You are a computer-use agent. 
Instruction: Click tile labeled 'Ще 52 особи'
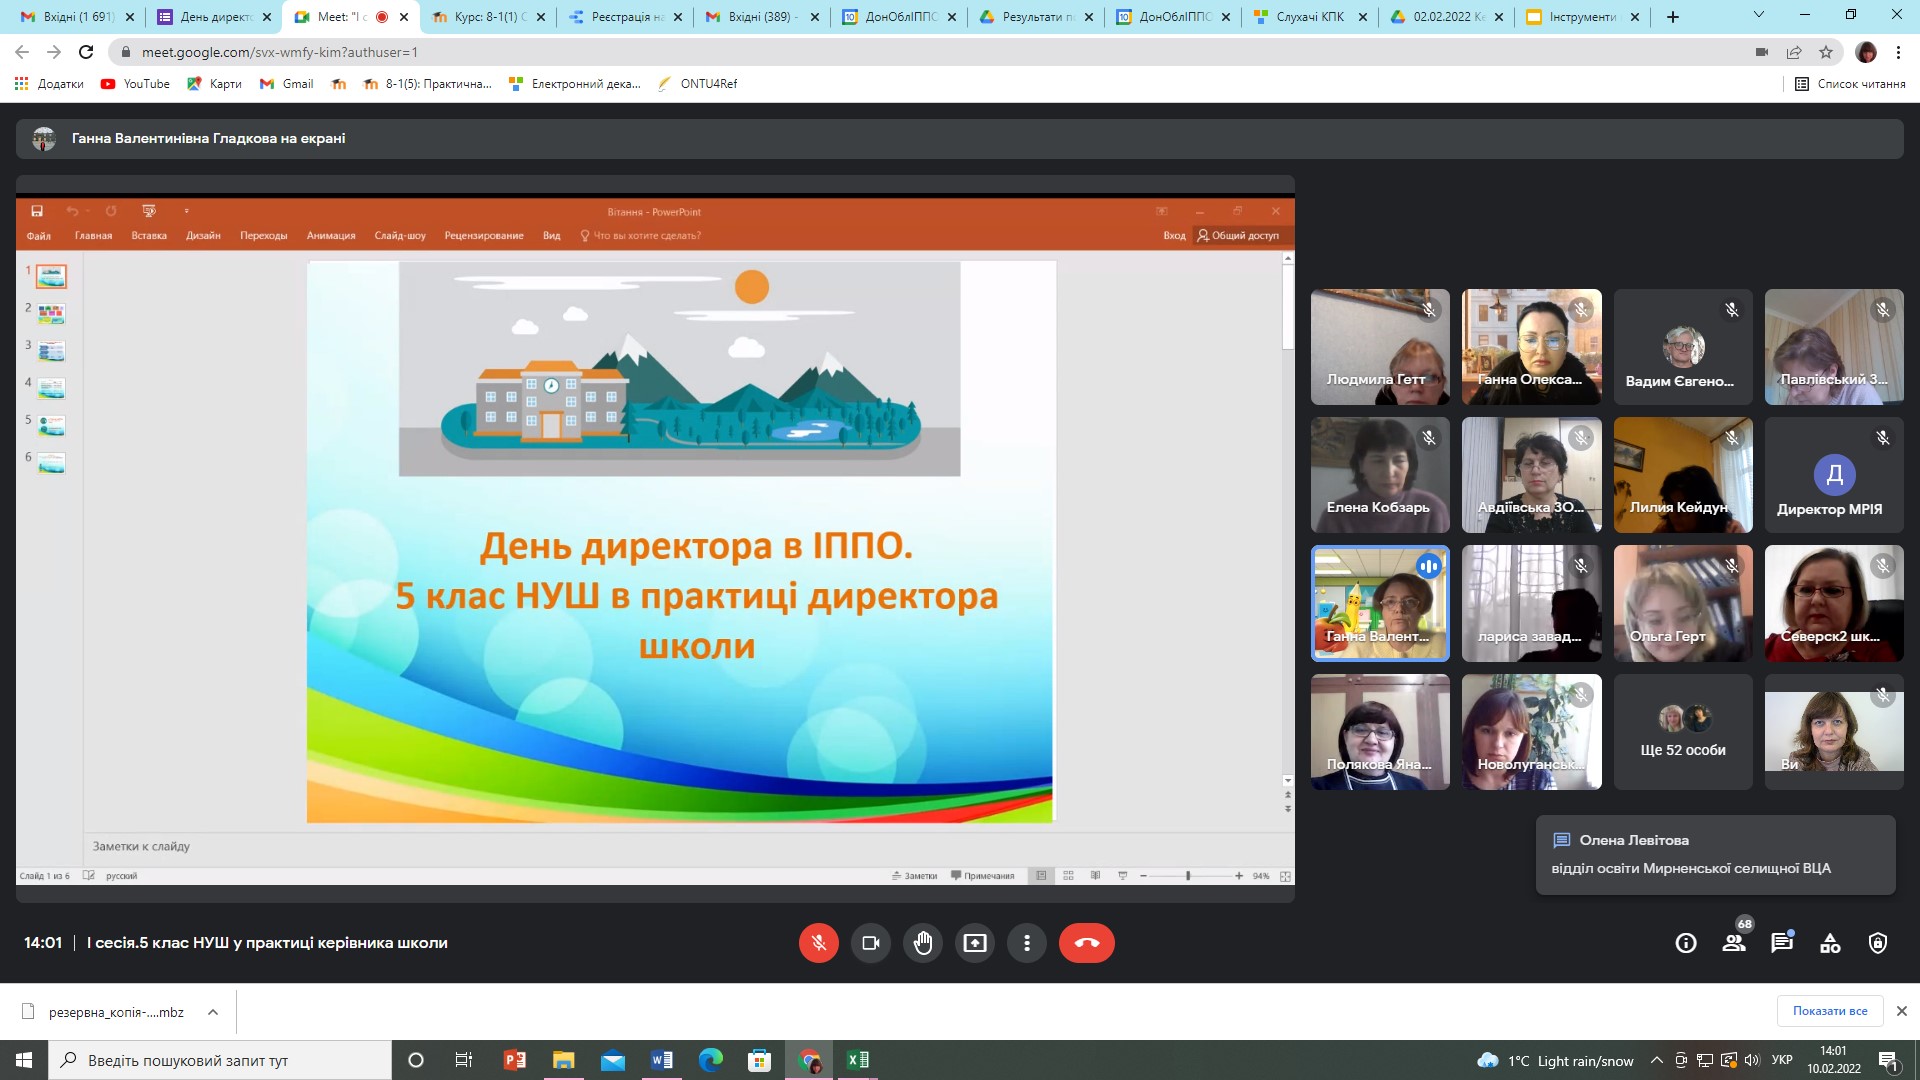point(1683,732)
